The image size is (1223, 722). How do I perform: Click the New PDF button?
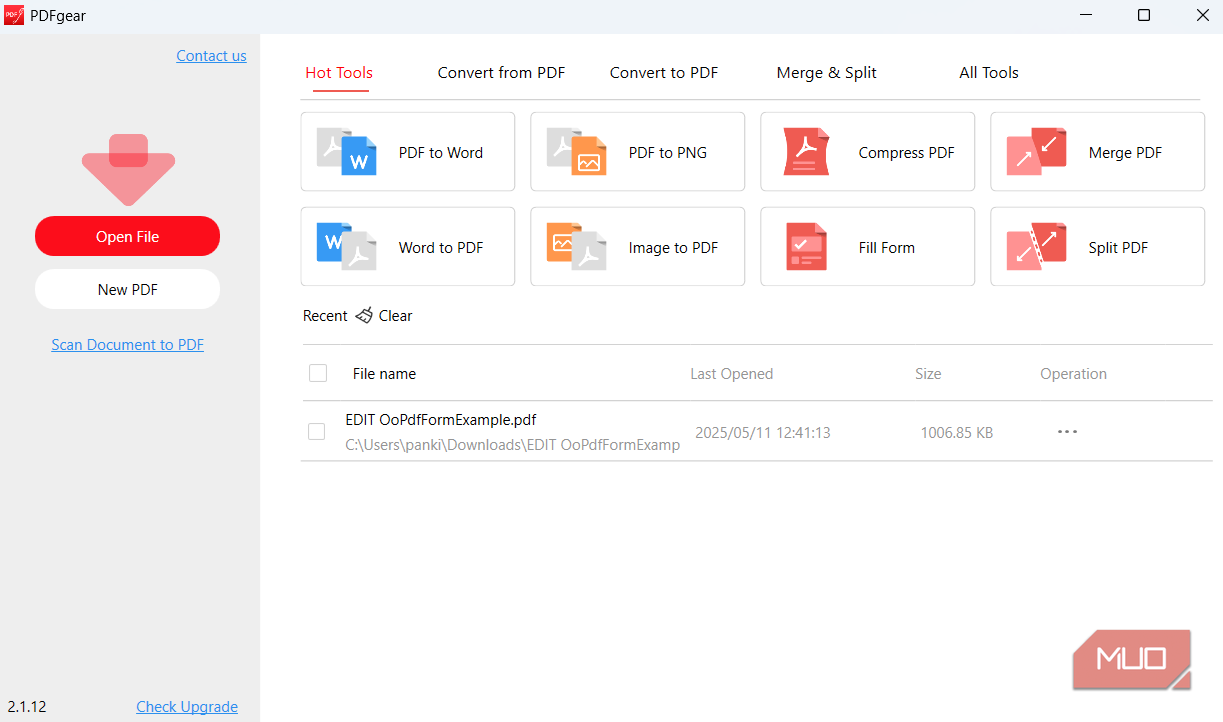coord(127,289)
